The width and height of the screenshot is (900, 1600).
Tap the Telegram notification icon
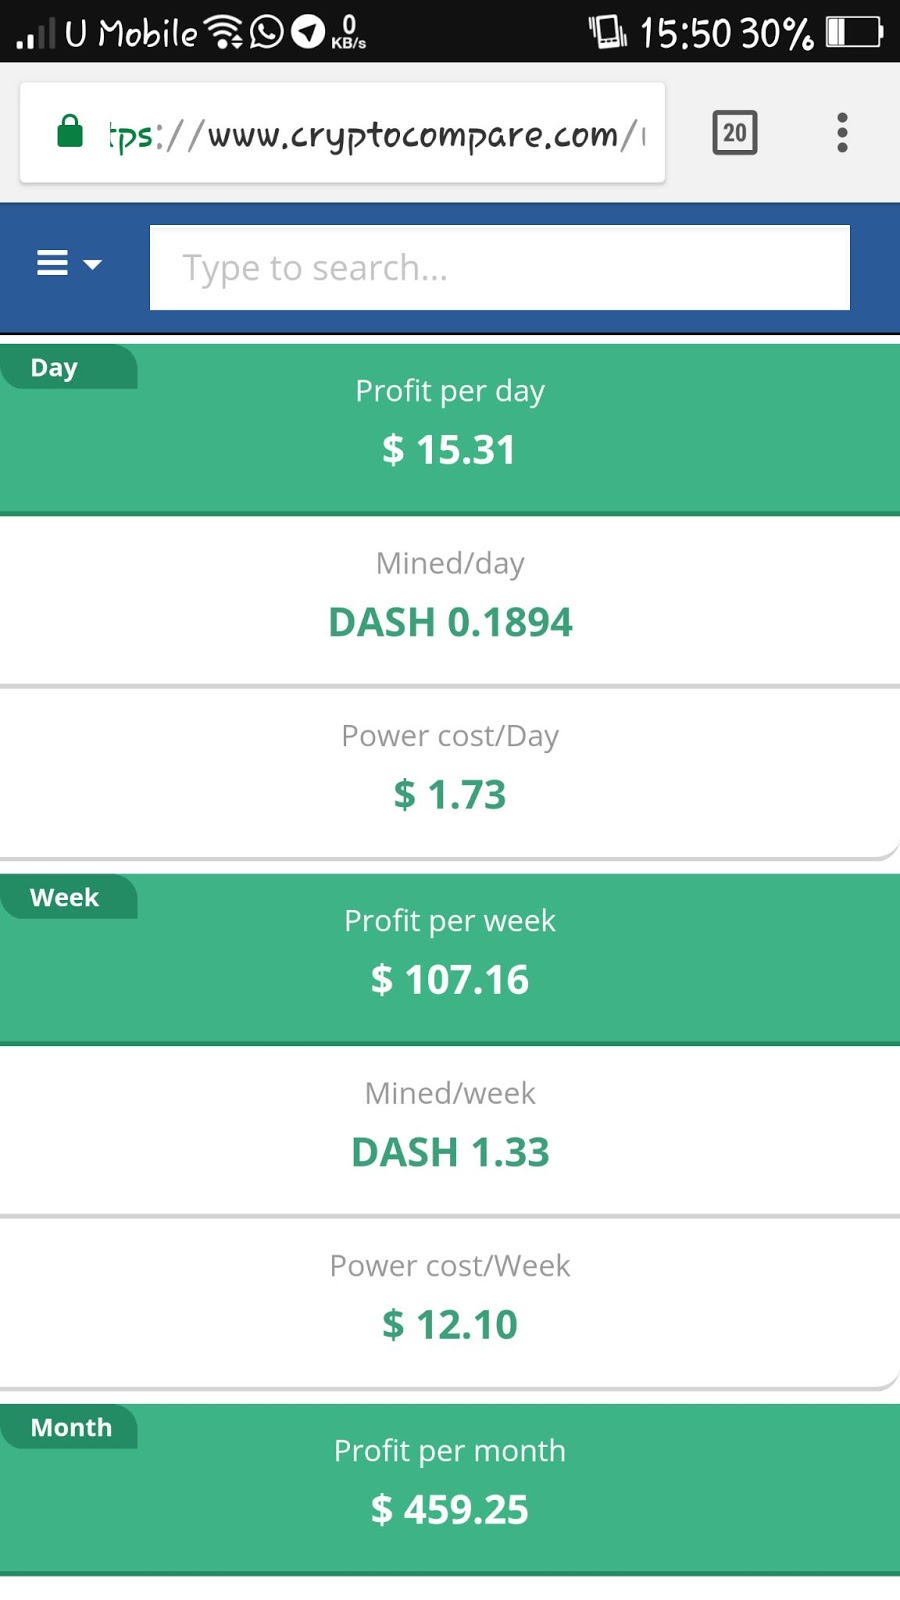tap(308, 32)
